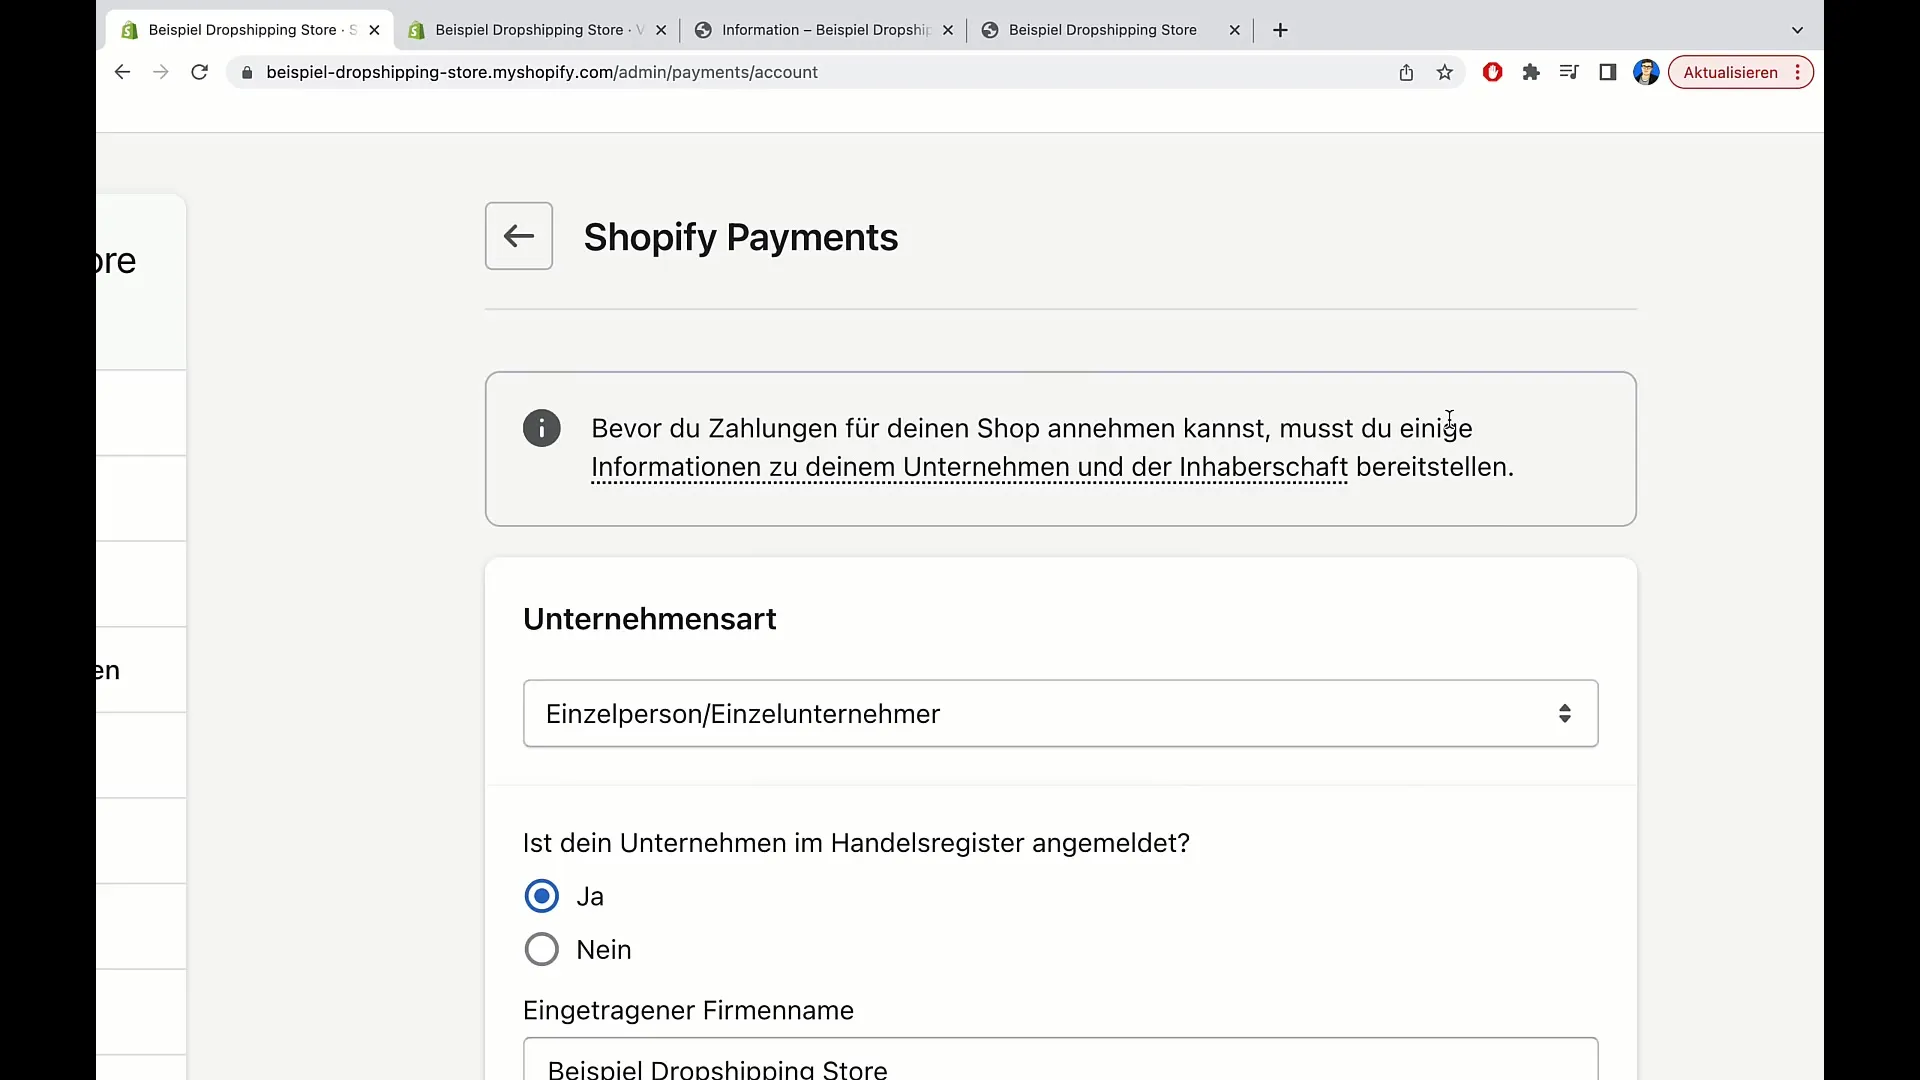Screen dimensions: 1920x1080
Task: Close the second Beispiel Dropshipping Store tab
Action: click(x=661, y=30)
